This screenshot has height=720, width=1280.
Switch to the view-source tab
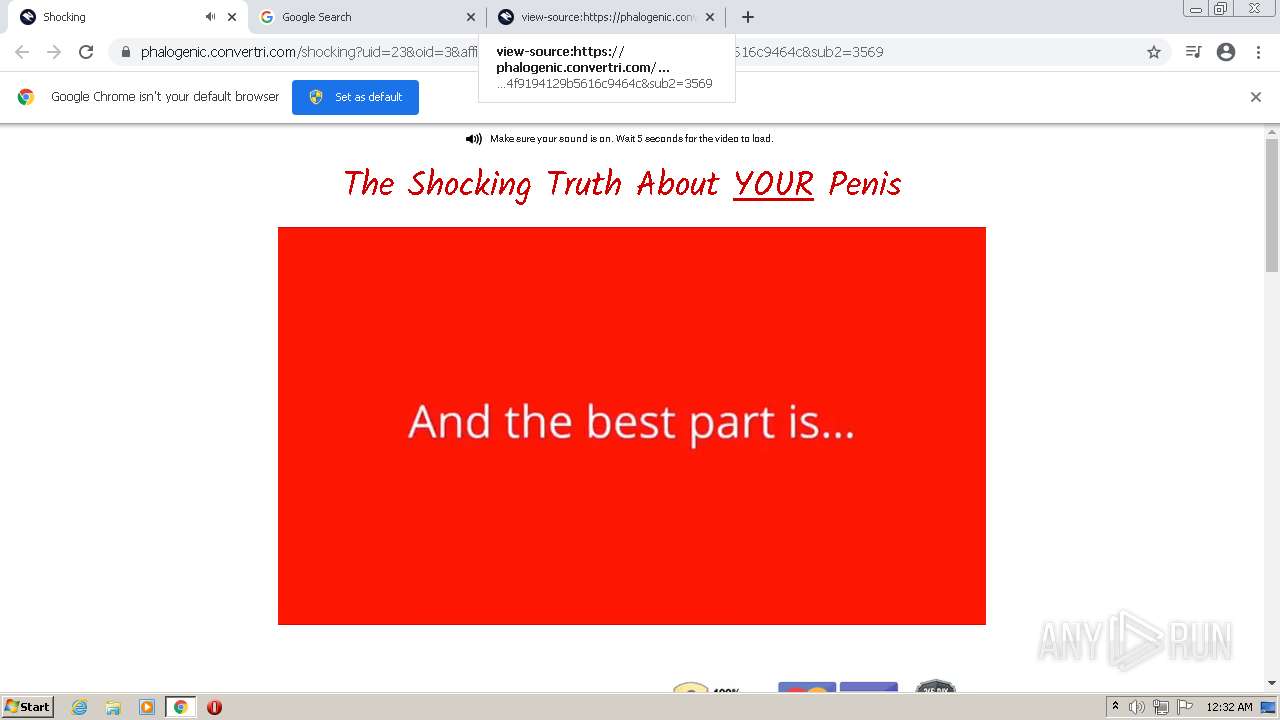tap(606, 17)
